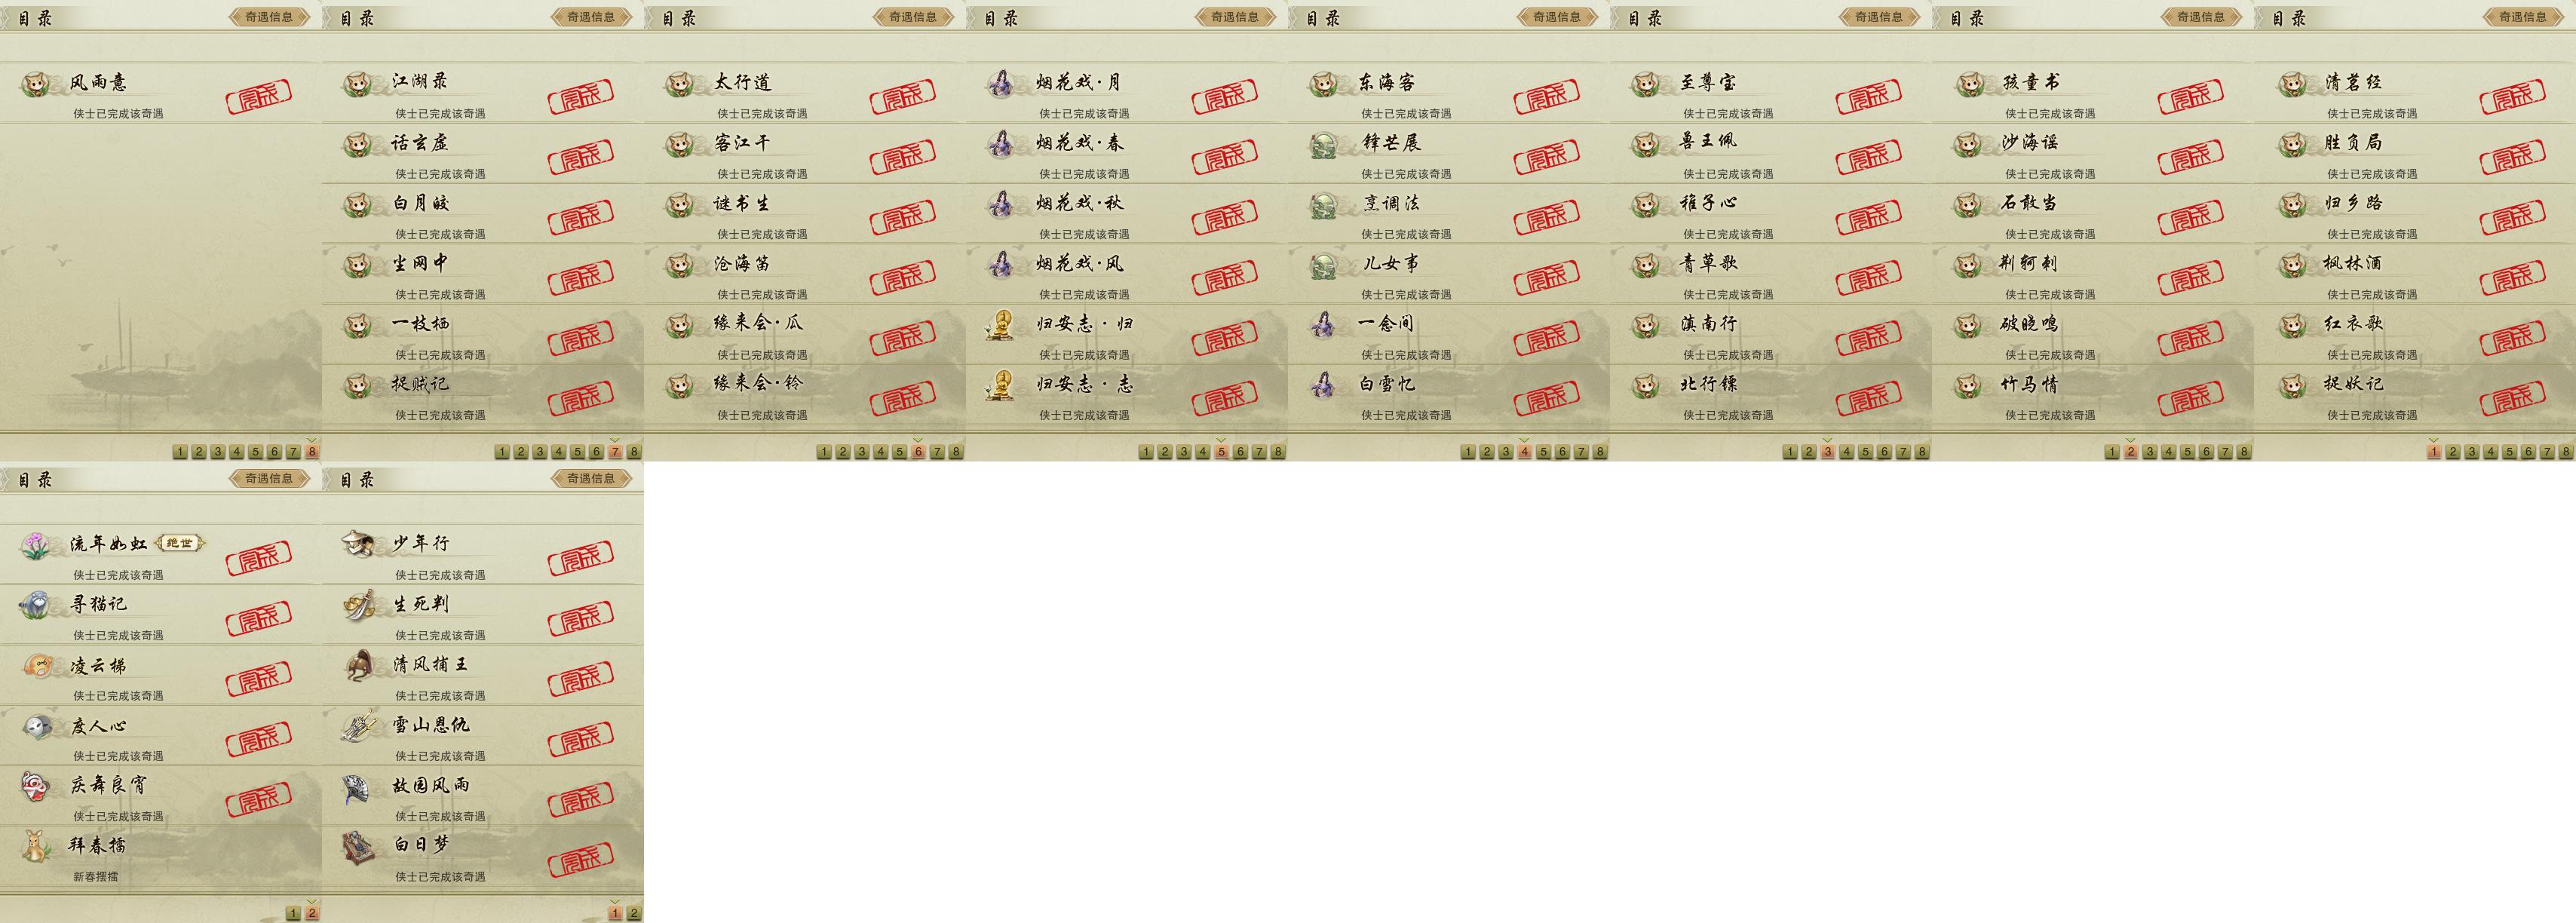The width and height of the screenshot is (2576, 923).
Task: Switch to page 2 in the 少年行 panel
Action: (634, 913)
